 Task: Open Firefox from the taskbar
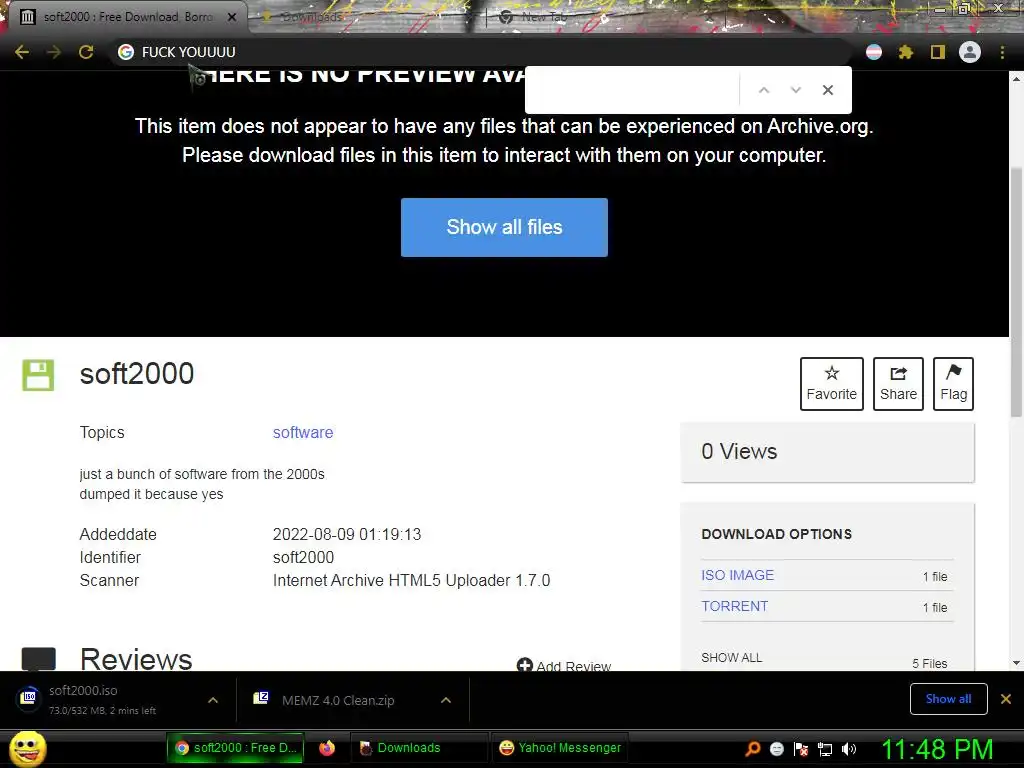point(327,748)
